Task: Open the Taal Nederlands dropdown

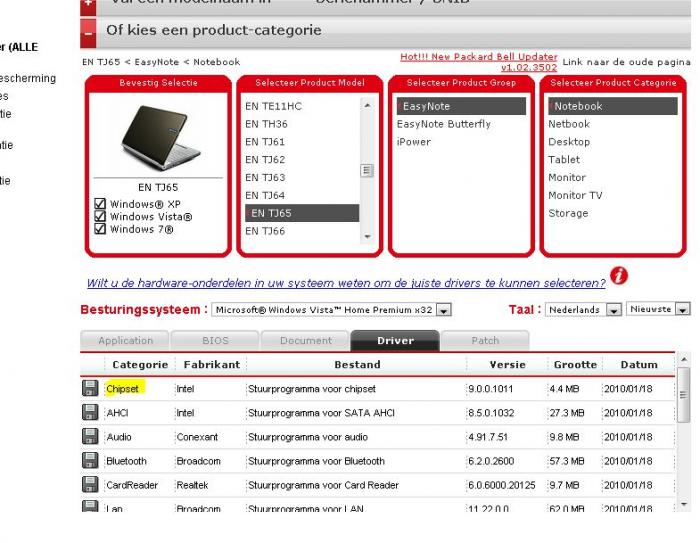Action: click(x=583, y=309)
